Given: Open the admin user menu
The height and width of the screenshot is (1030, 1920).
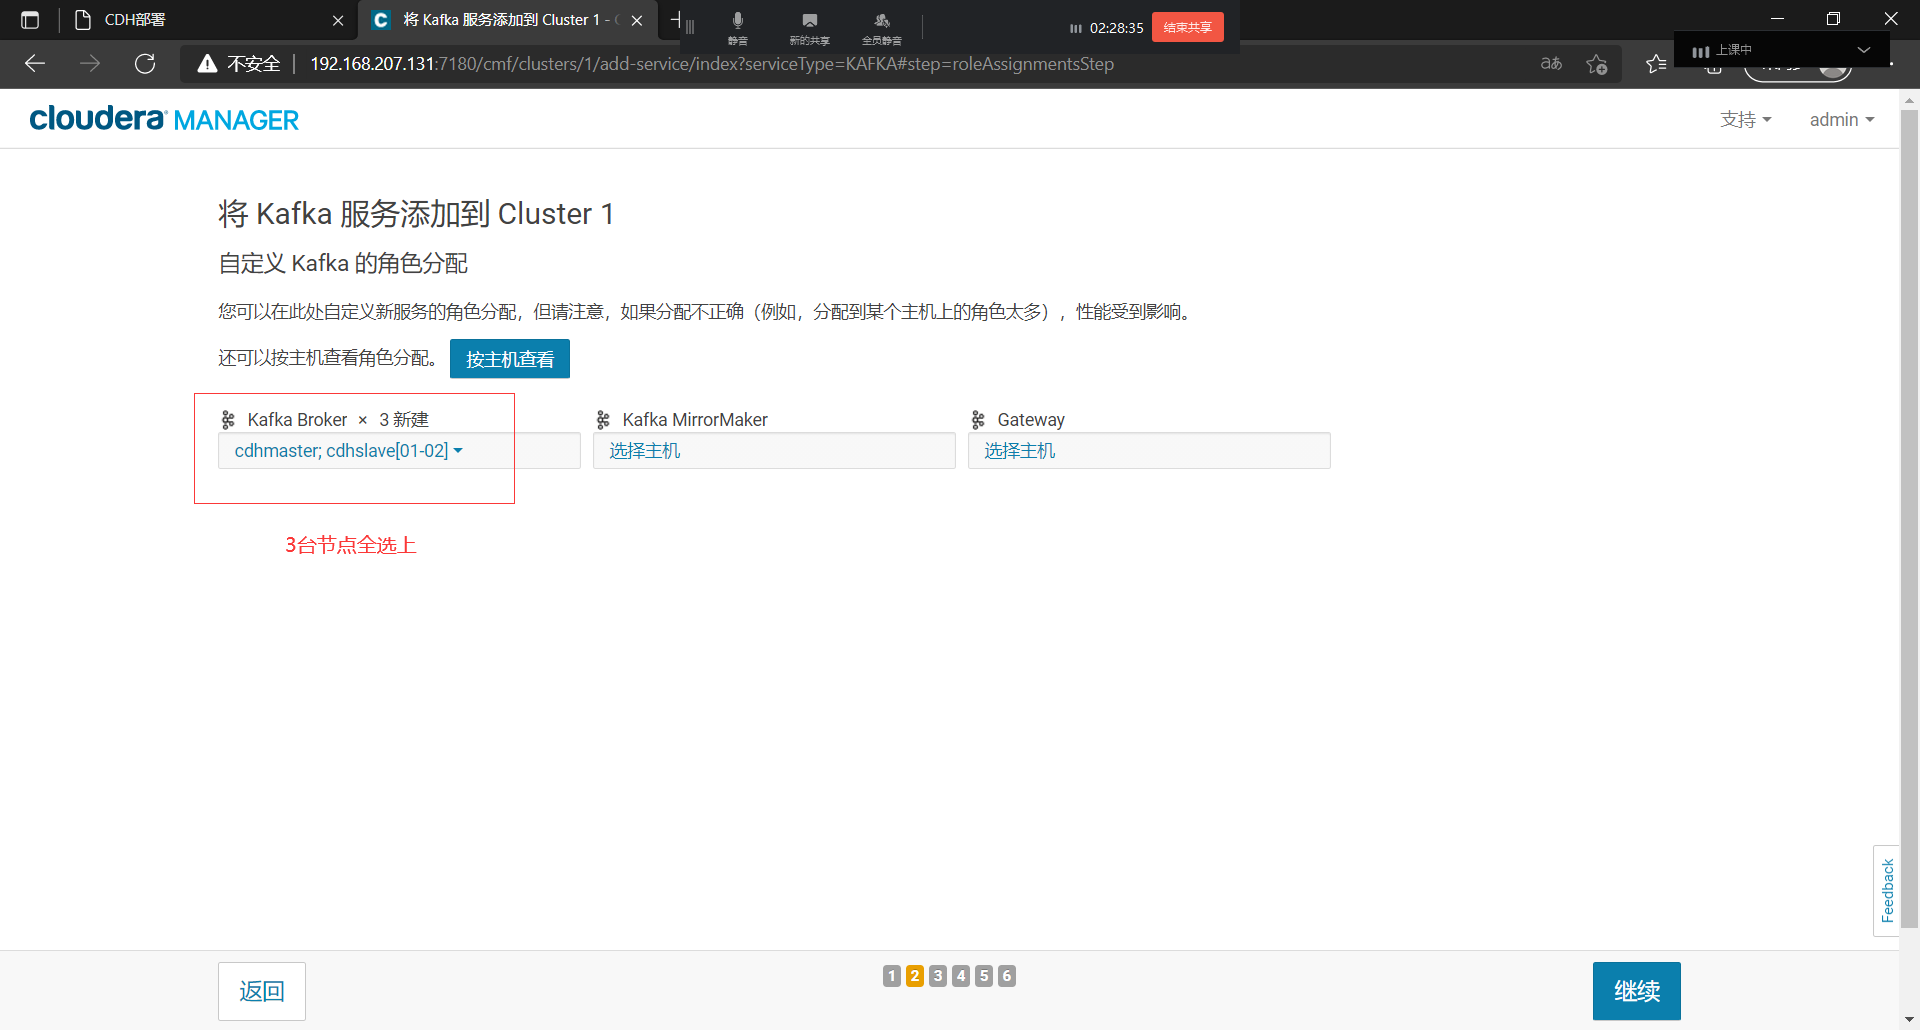Looking at the screenshot, I should (1841, 120).
